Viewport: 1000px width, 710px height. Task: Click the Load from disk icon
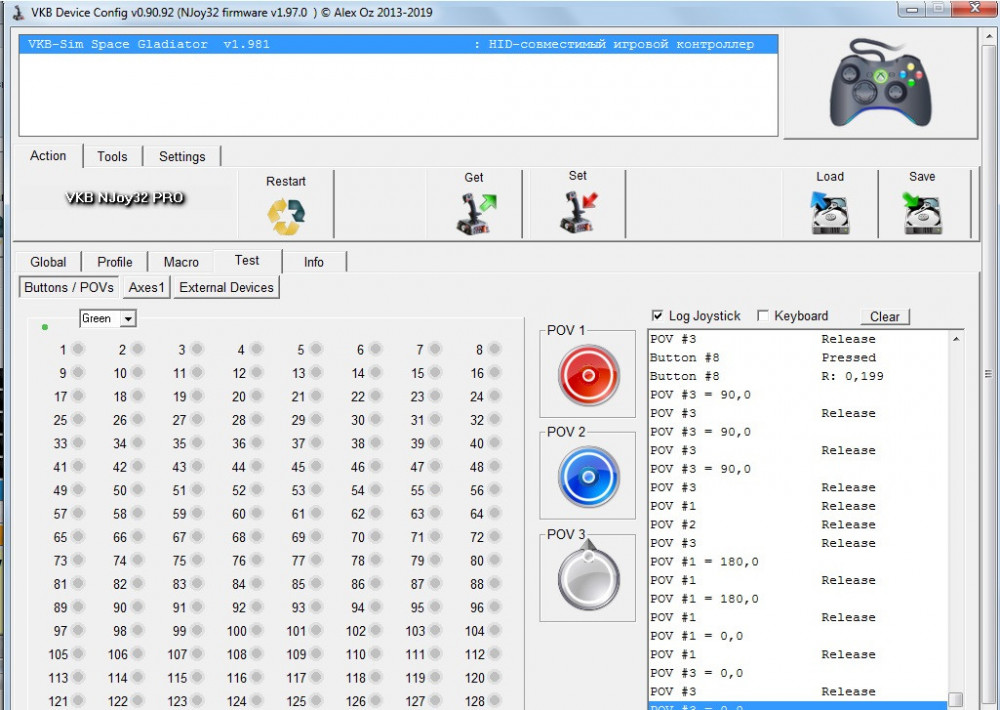pos(830,212)
